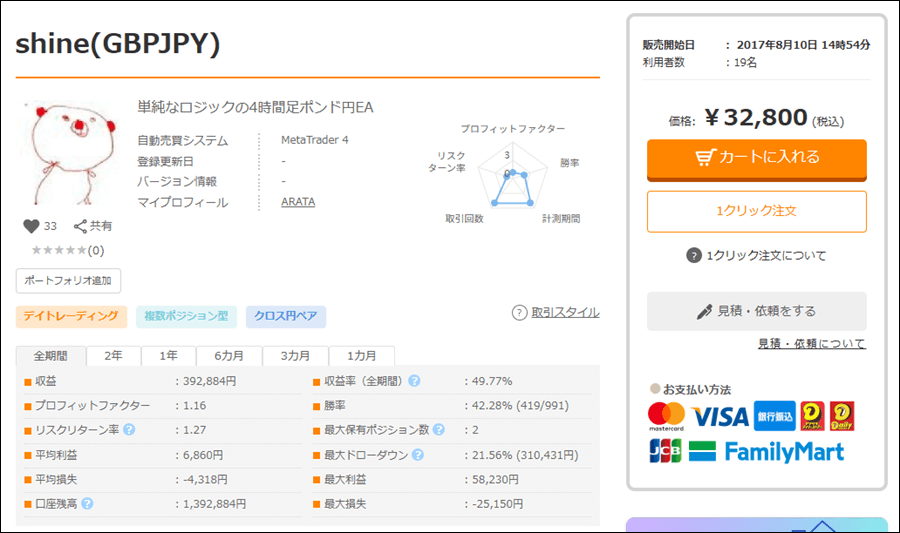Click help icon beside 最大ドローダウン

417,455
